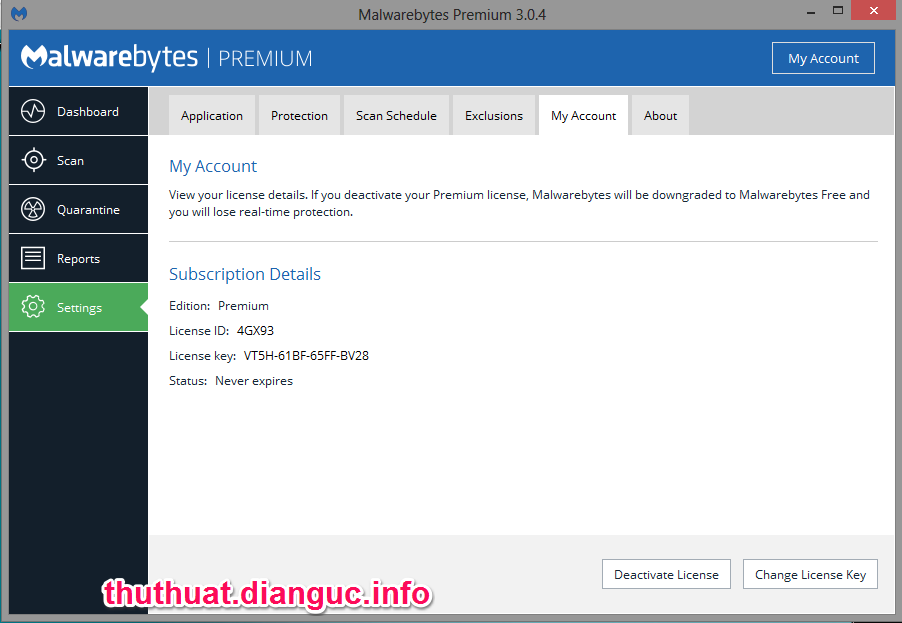
Task: Click the 'View your license details' description
Action: click(519, 203)
